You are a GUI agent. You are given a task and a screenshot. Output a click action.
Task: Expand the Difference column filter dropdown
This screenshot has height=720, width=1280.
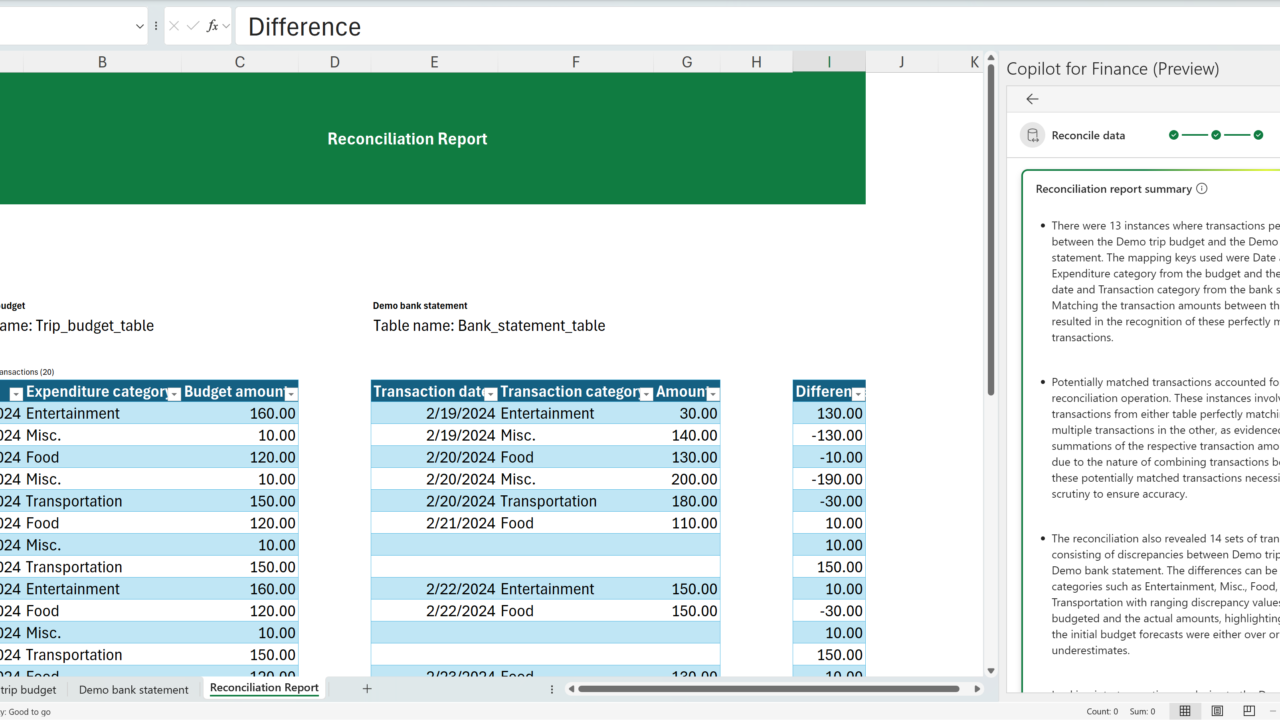857,393
